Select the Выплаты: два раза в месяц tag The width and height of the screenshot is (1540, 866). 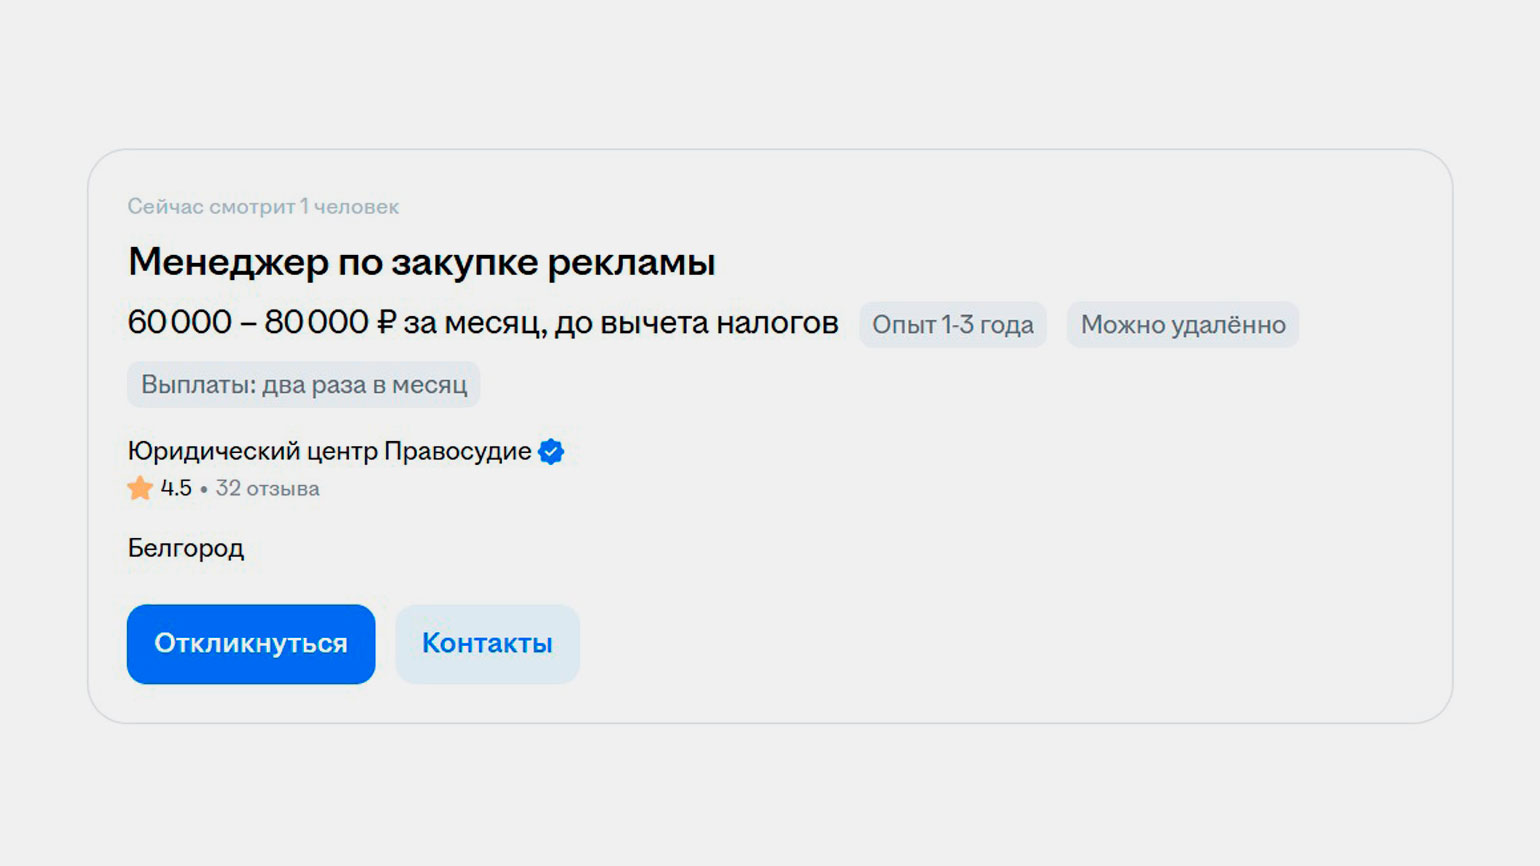click(x=304, y=385)
